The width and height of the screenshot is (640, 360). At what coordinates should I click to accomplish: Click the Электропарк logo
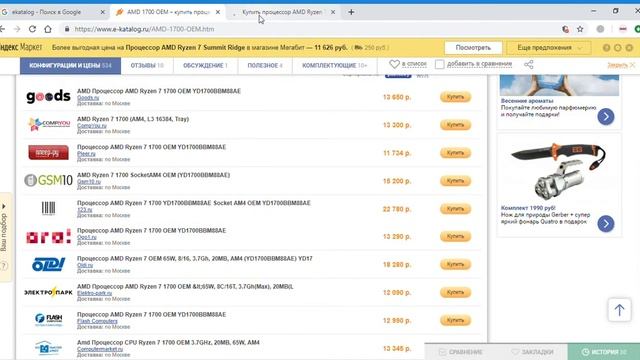(x=48, y=292)
